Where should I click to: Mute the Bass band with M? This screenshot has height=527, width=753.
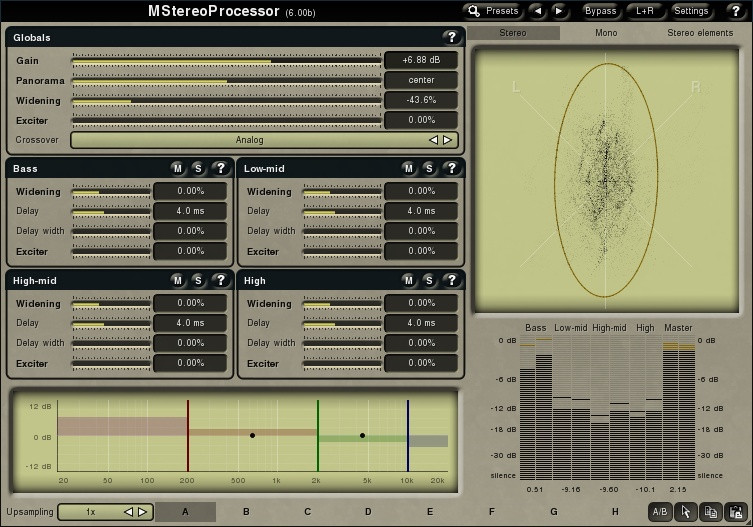(178, 169)
